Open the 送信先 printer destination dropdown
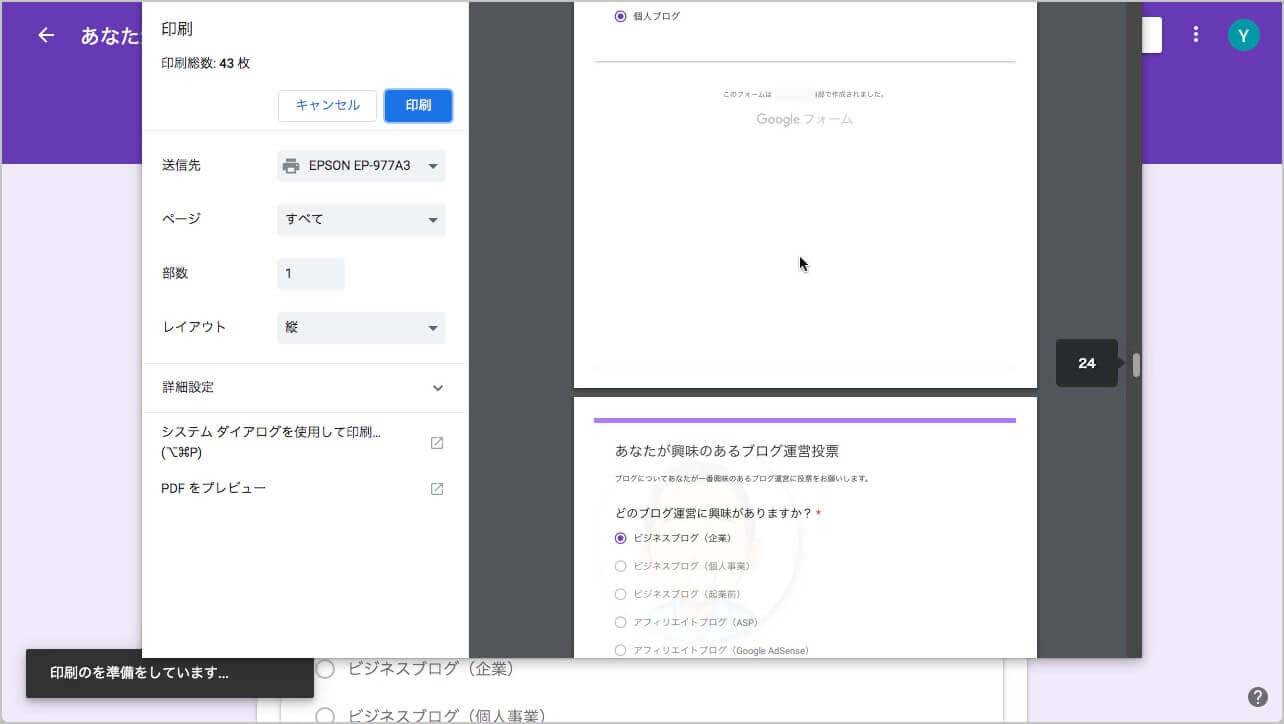1284x724 pixels. point(361,166)
